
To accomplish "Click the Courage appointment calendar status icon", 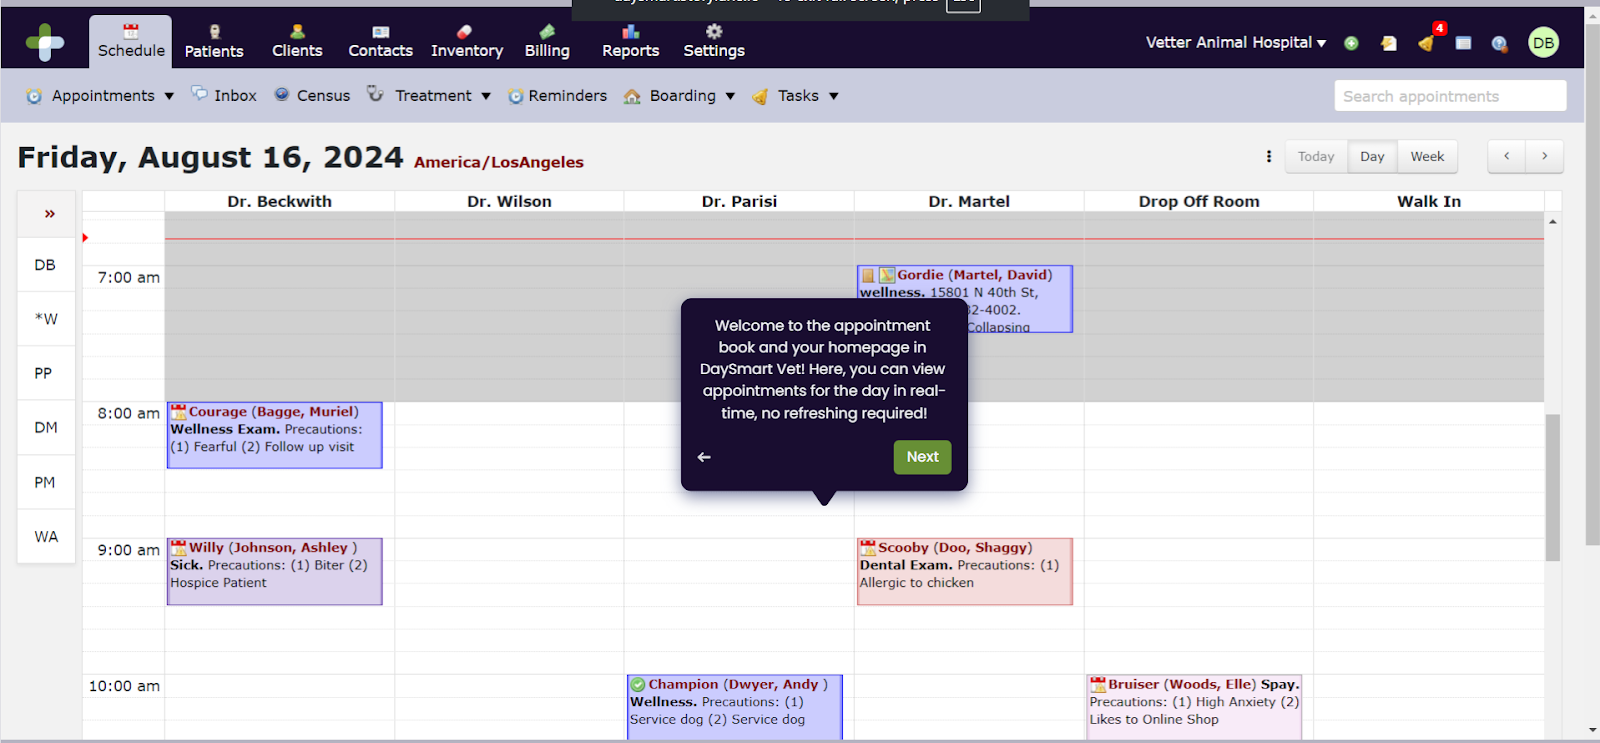I will click(x=178, y=411).
